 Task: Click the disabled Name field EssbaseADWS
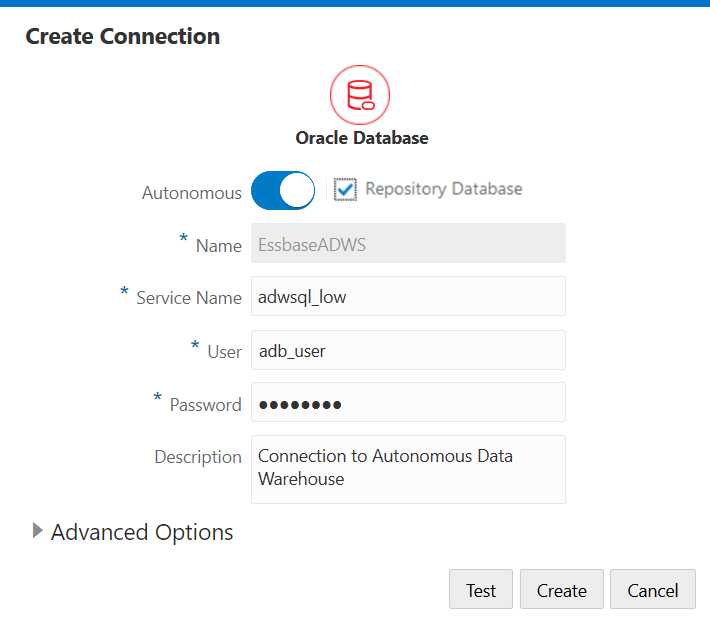tap(408, 243)
